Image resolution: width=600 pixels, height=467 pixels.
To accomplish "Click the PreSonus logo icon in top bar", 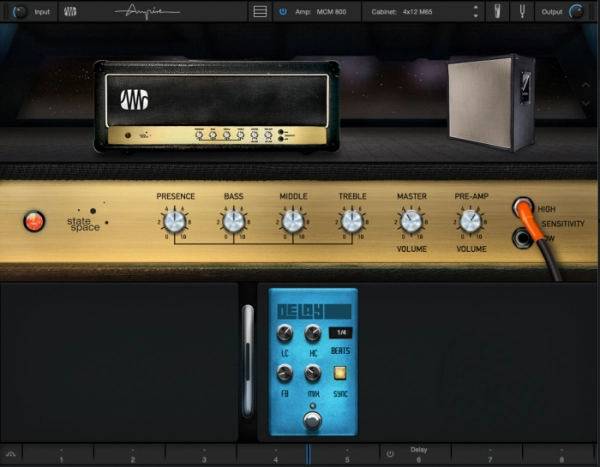I will coord(70,12).
